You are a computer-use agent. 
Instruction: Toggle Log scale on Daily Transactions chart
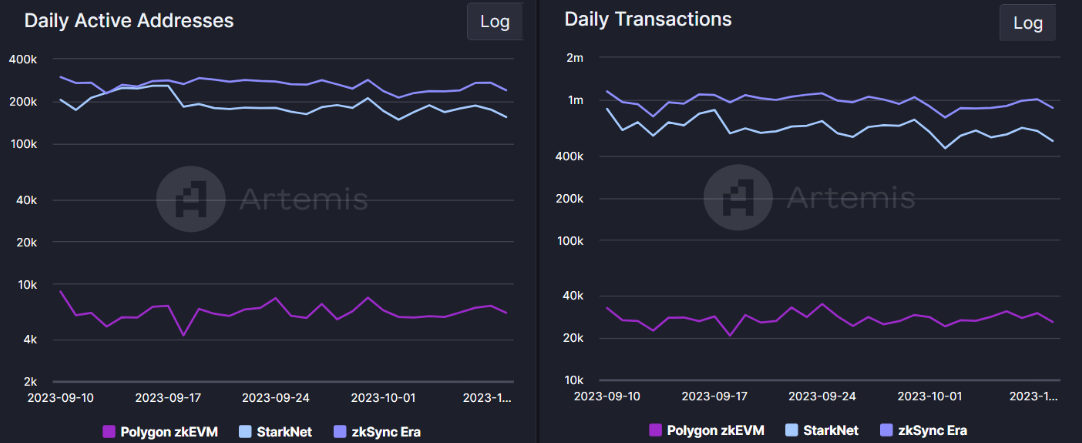pyautogui.click(x=1028, y=23)
